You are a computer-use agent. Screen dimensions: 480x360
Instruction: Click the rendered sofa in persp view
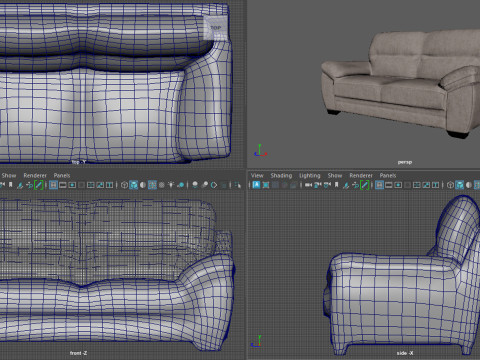[400, 83]
